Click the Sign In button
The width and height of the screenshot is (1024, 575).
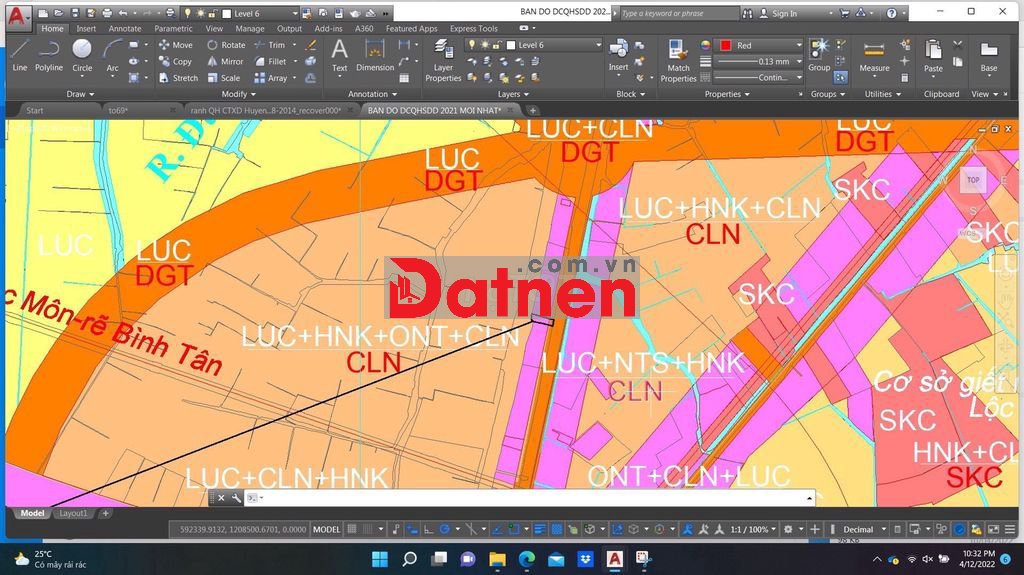779,13
